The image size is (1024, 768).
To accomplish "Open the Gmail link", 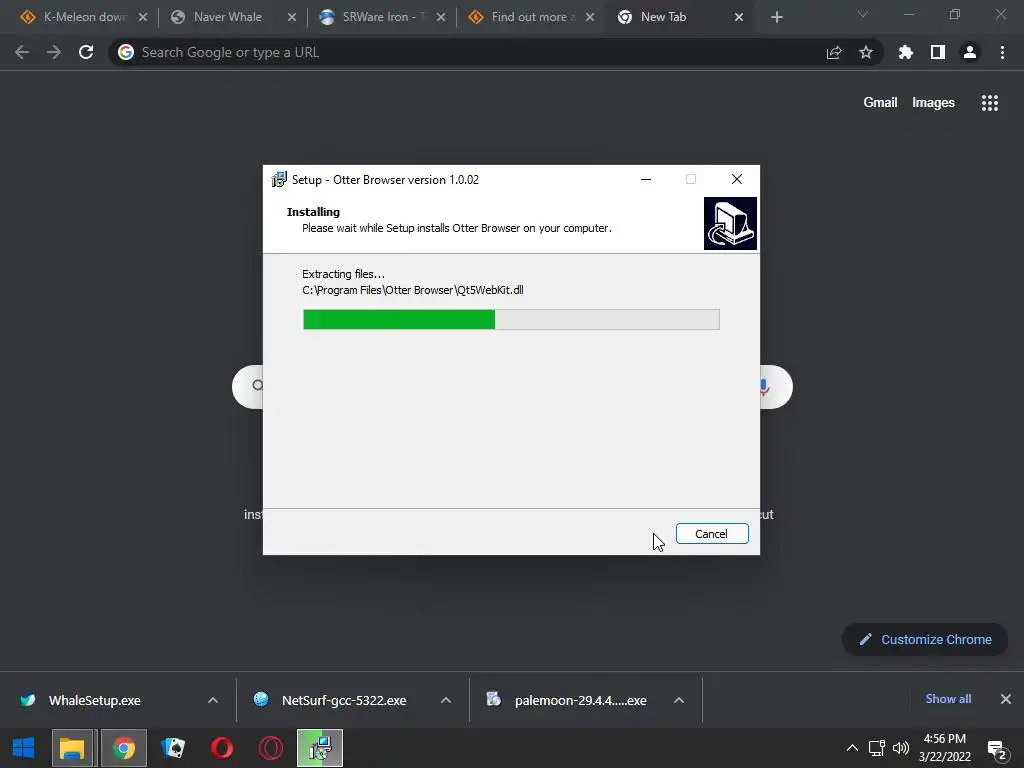I will tap(880, 103).
